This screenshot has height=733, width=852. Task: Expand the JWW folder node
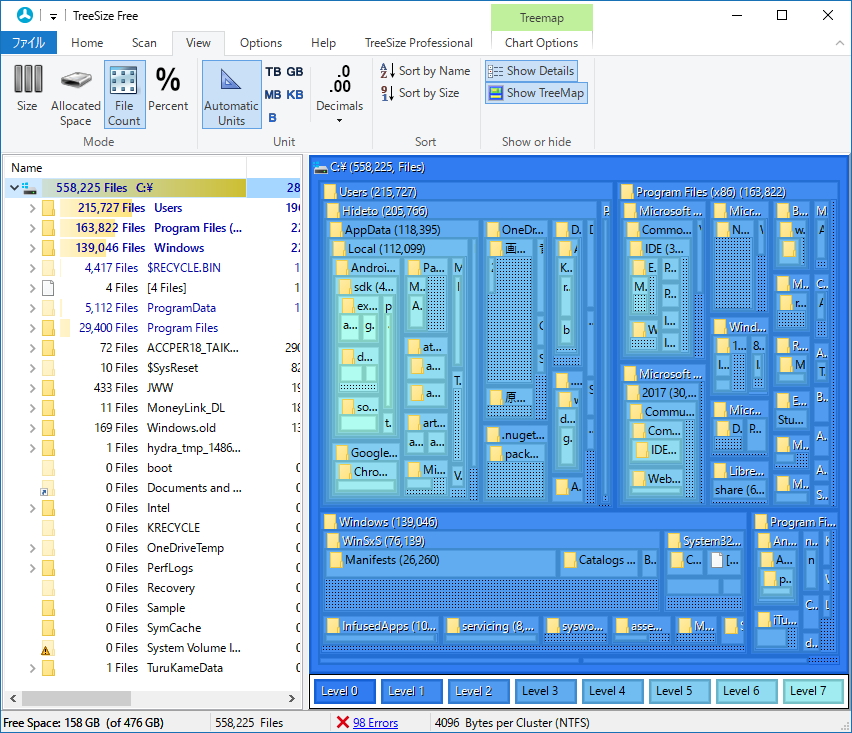pyautogui.click(x=32, y=388)
